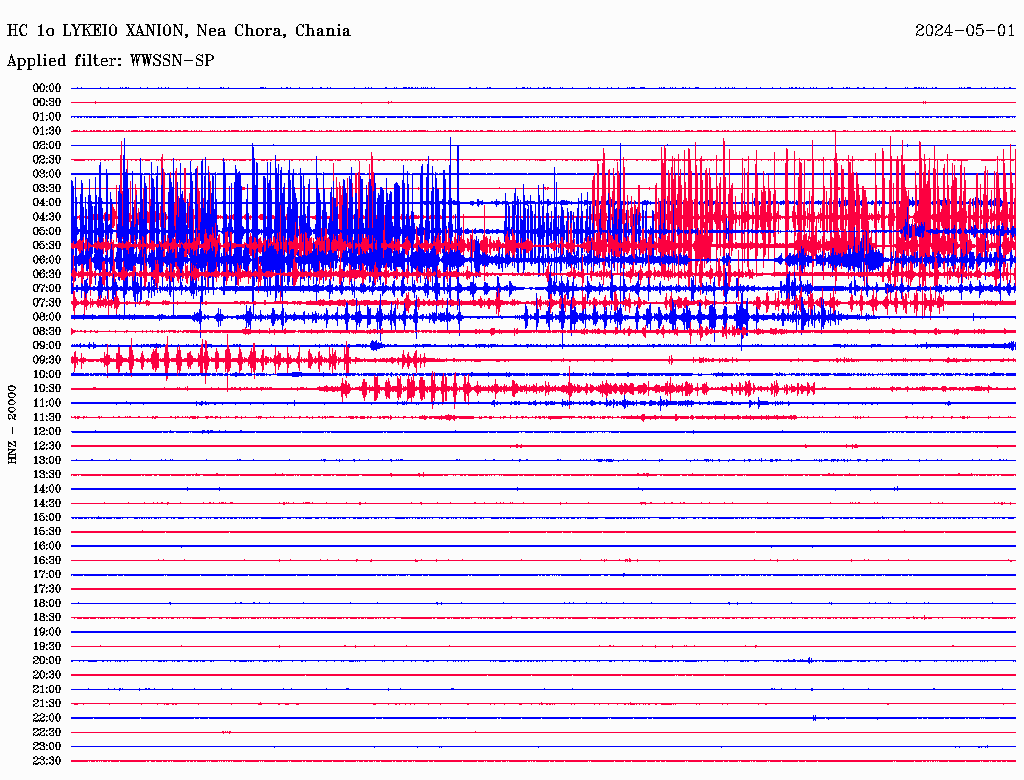The height and width of the screenshot is (780, 1024).
Task: Click the 'Applied filter: WWSSN-SP' text
Action: point(110,61)
